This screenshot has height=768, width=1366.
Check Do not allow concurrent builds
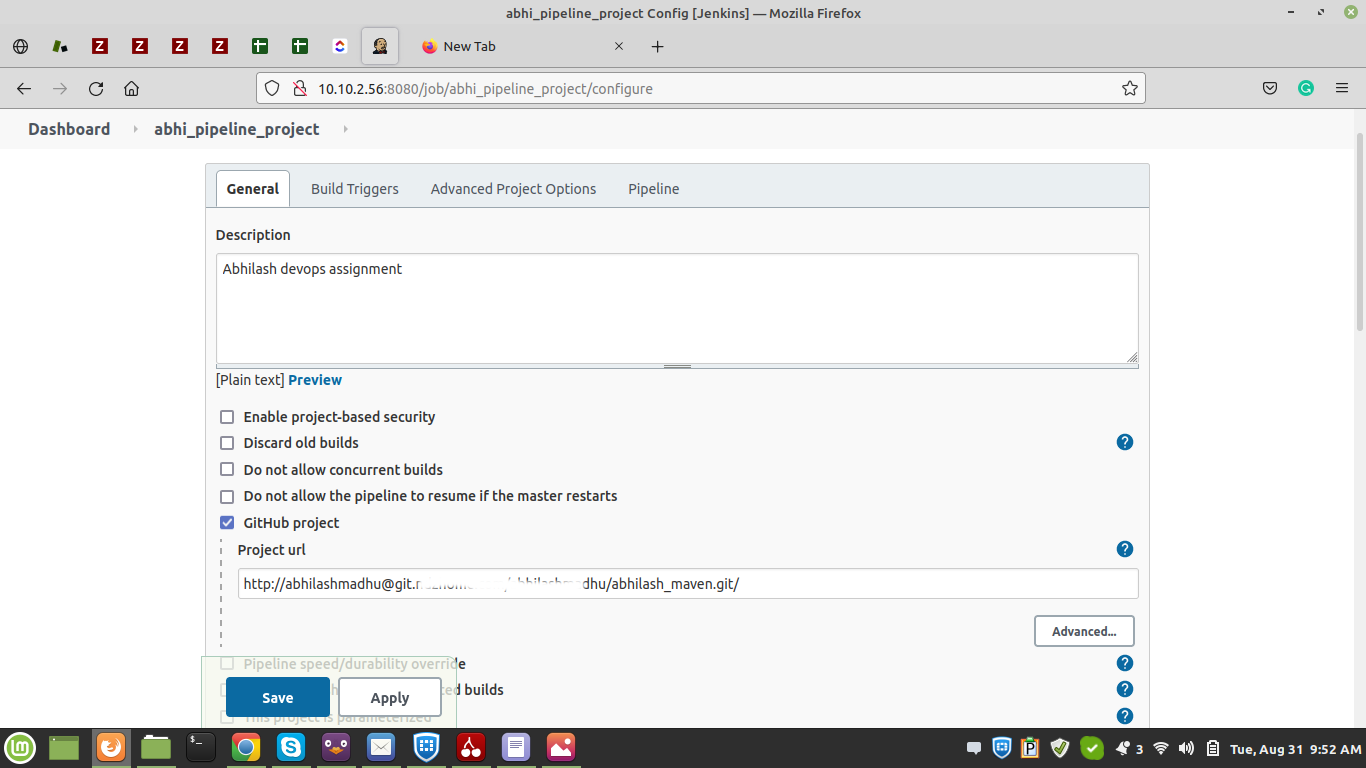click(x=227, y=470)
